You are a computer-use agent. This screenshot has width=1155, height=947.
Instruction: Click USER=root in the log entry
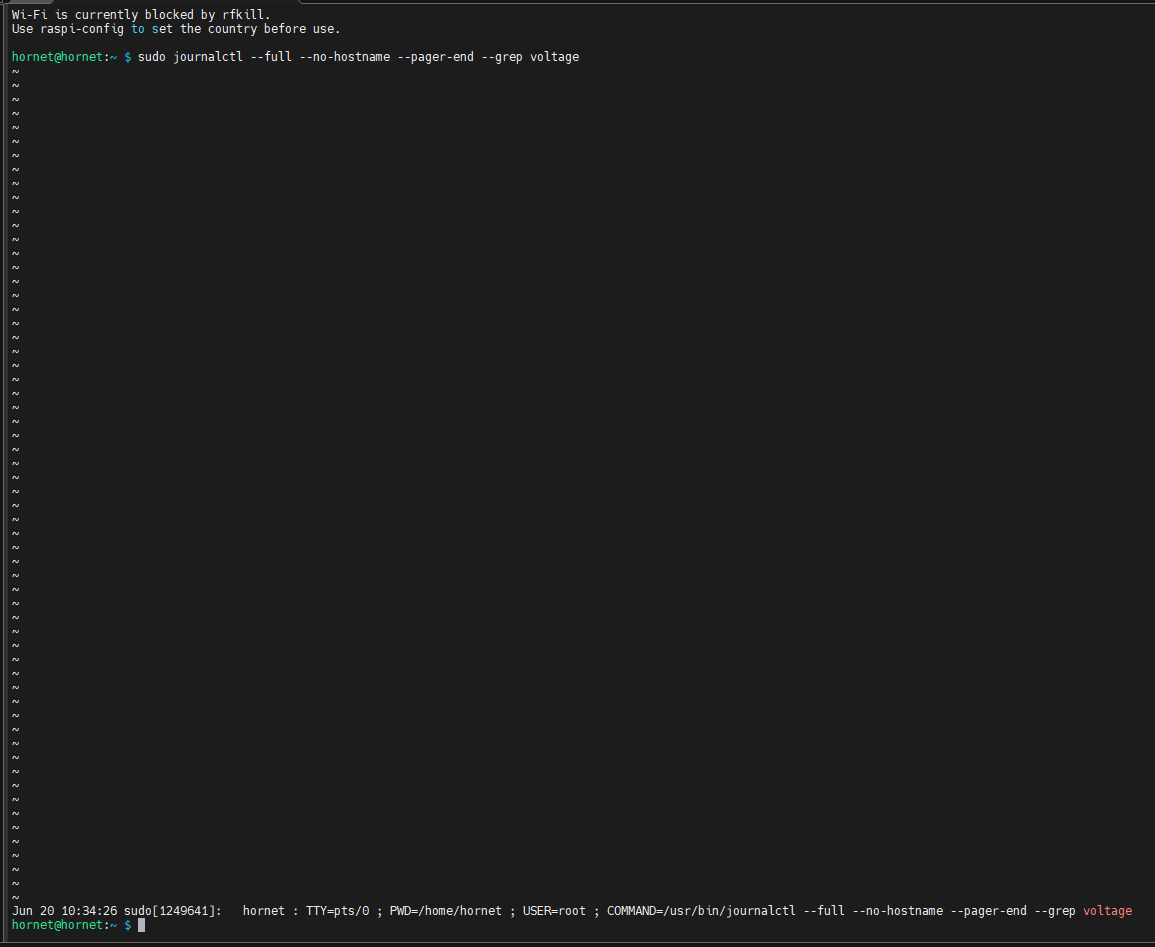point(555,911)
